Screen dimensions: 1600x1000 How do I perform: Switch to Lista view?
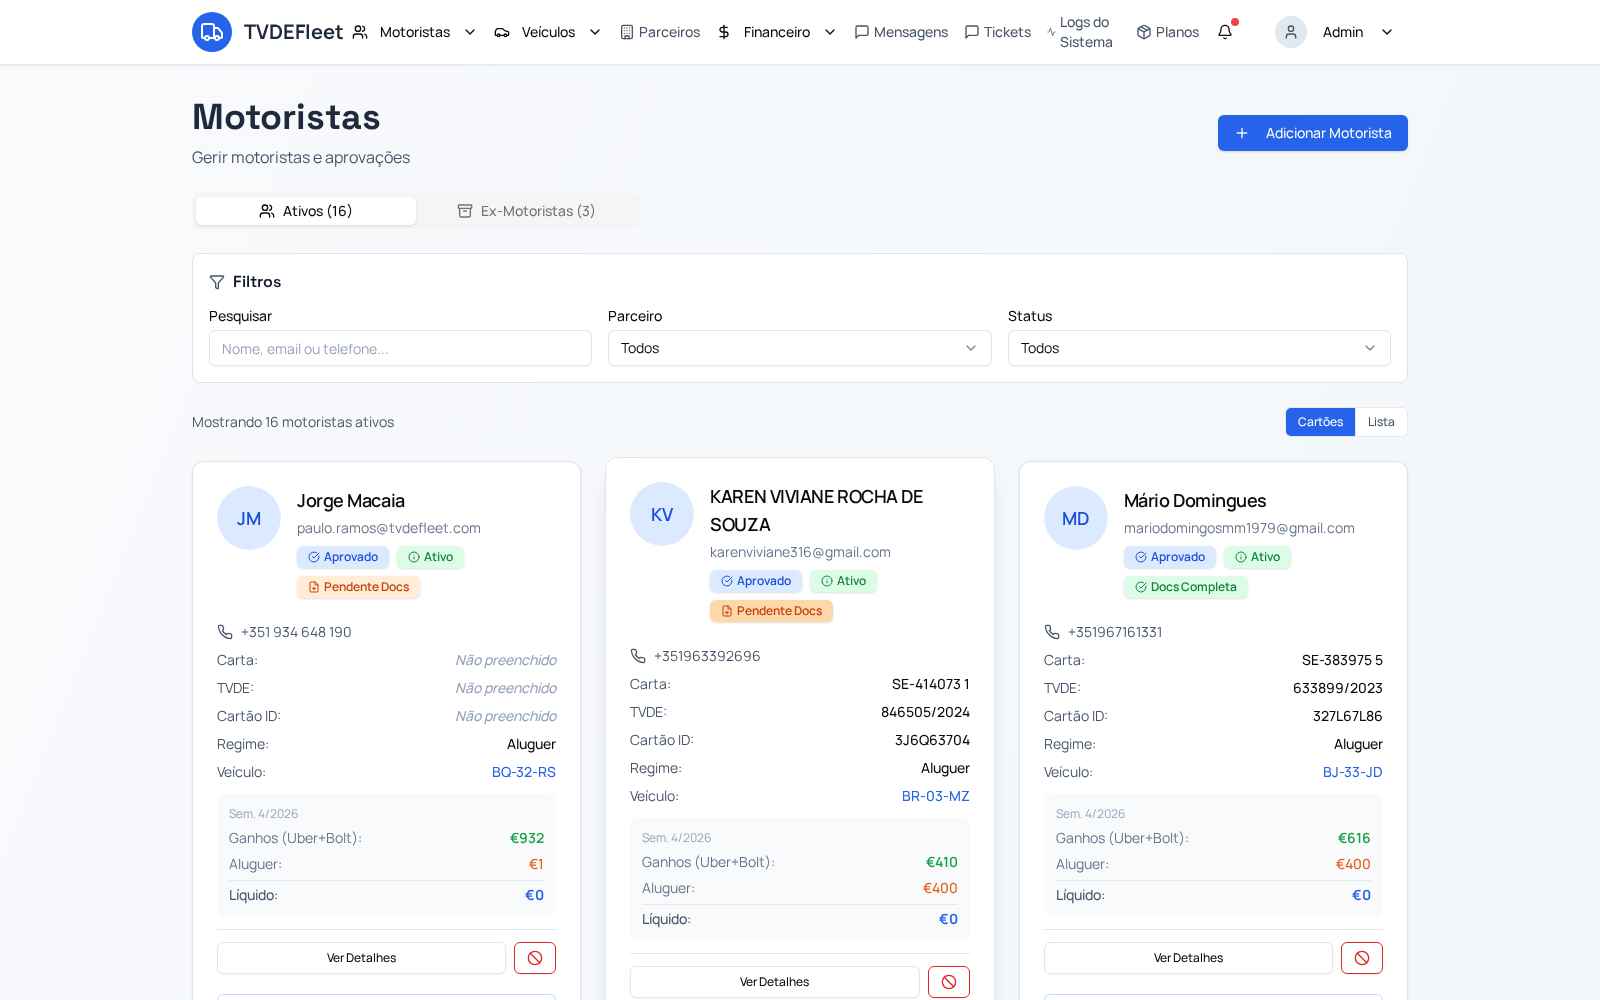tap(1381, 422)
